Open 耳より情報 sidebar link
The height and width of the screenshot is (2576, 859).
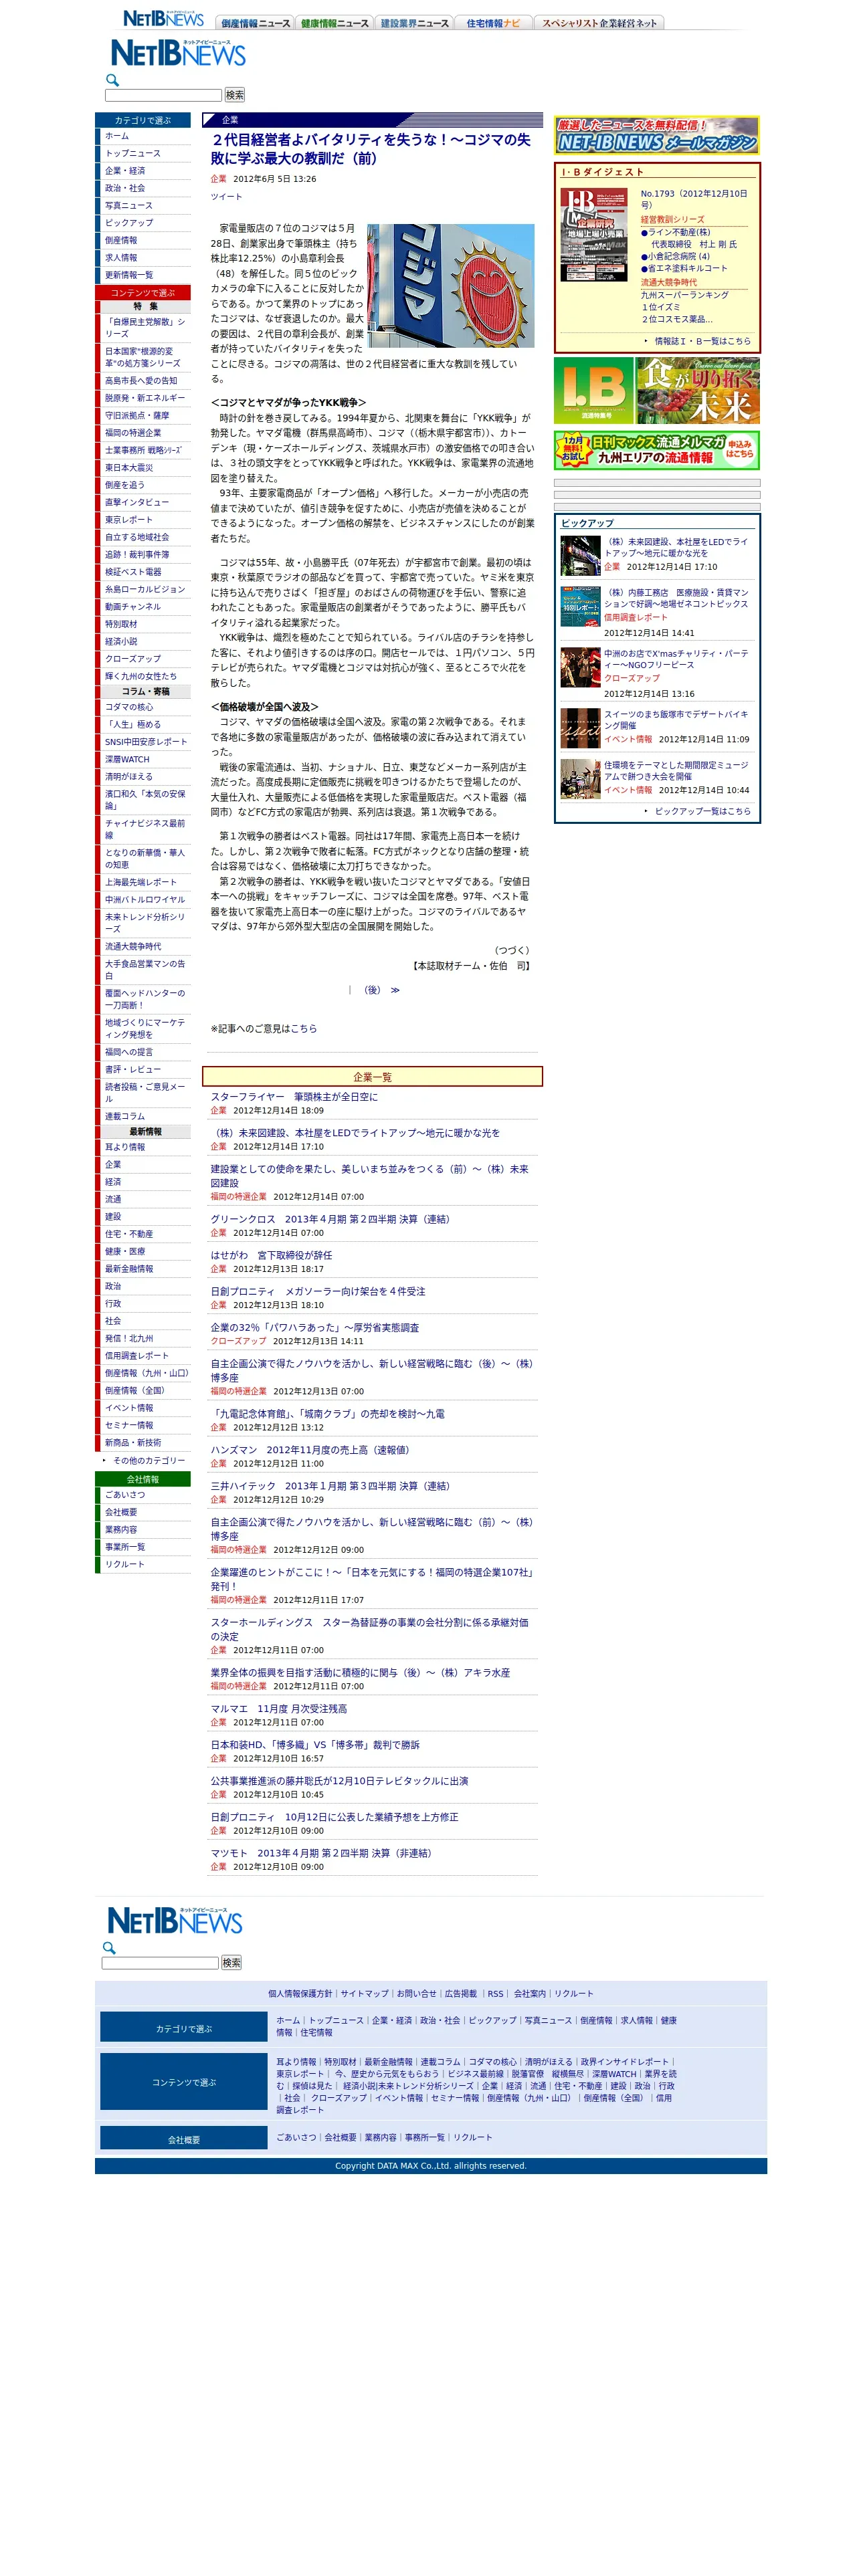(x=125, y=1147)
